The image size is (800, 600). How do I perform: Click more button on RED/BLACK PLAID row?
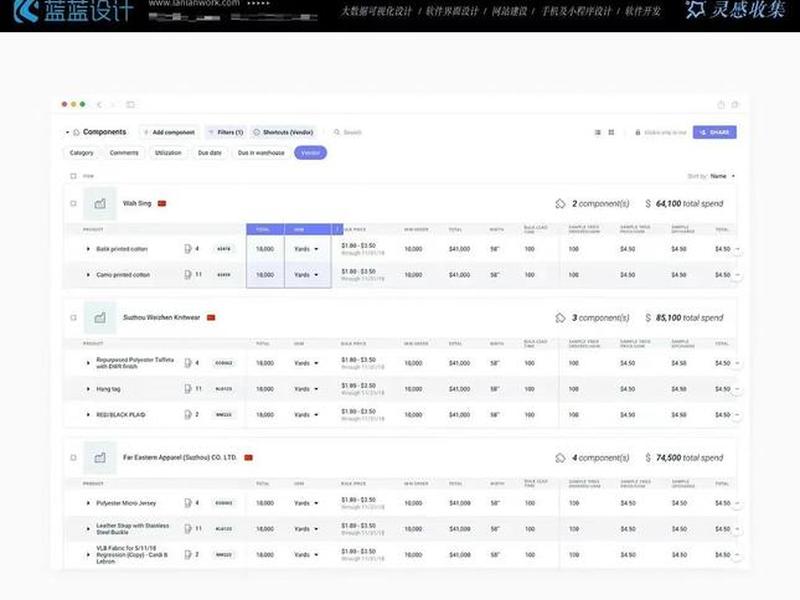(737, 415)
